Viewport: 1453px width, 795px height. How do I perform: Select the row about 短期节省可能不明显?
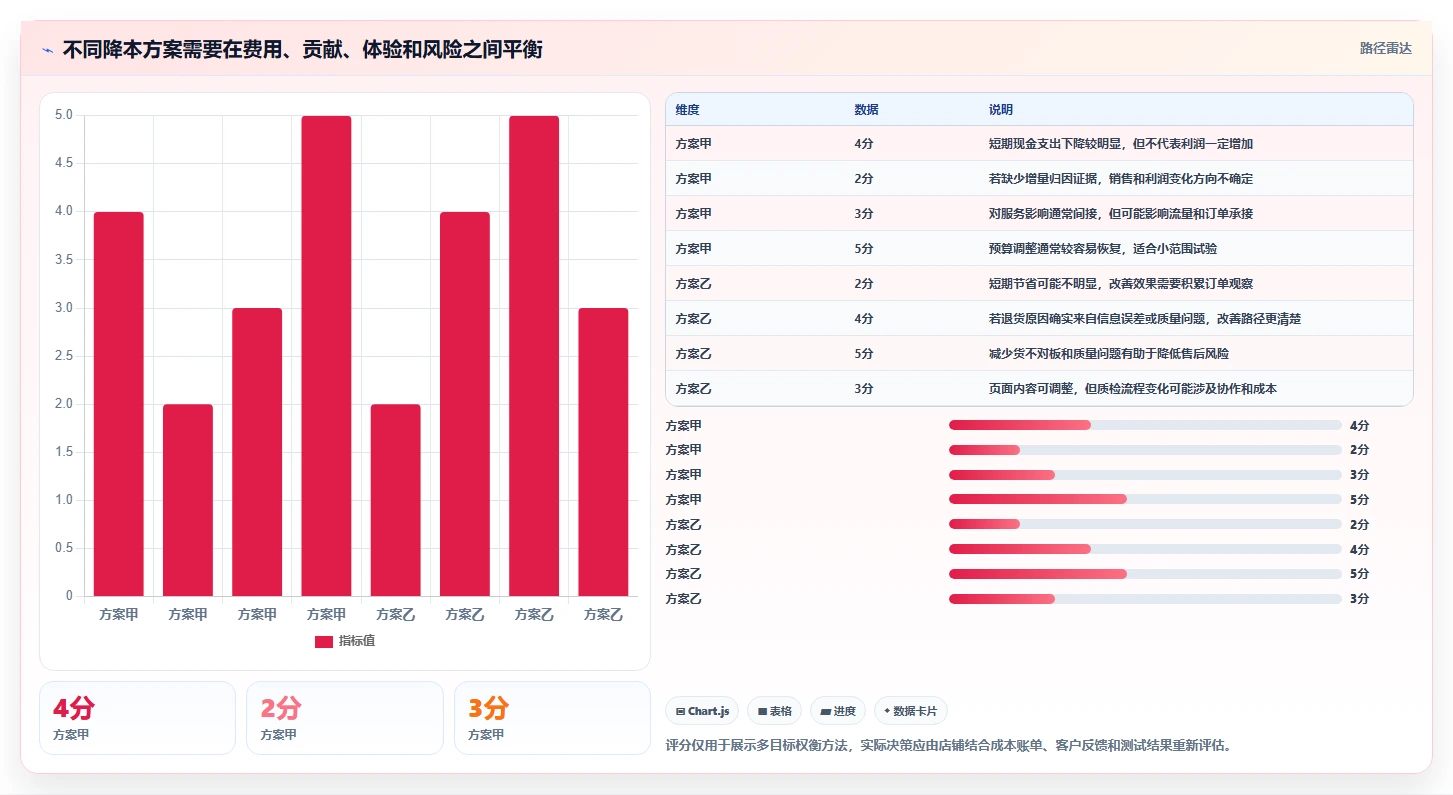(x=1039, y=284)
